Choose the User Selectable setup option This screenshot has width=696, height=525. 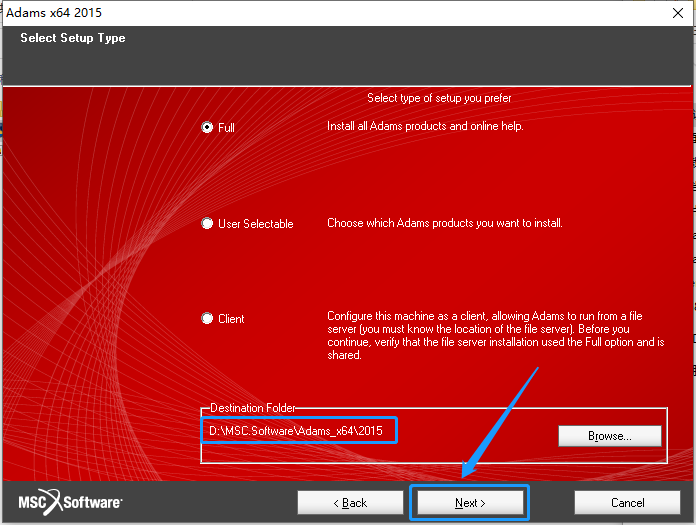point(207,223)
